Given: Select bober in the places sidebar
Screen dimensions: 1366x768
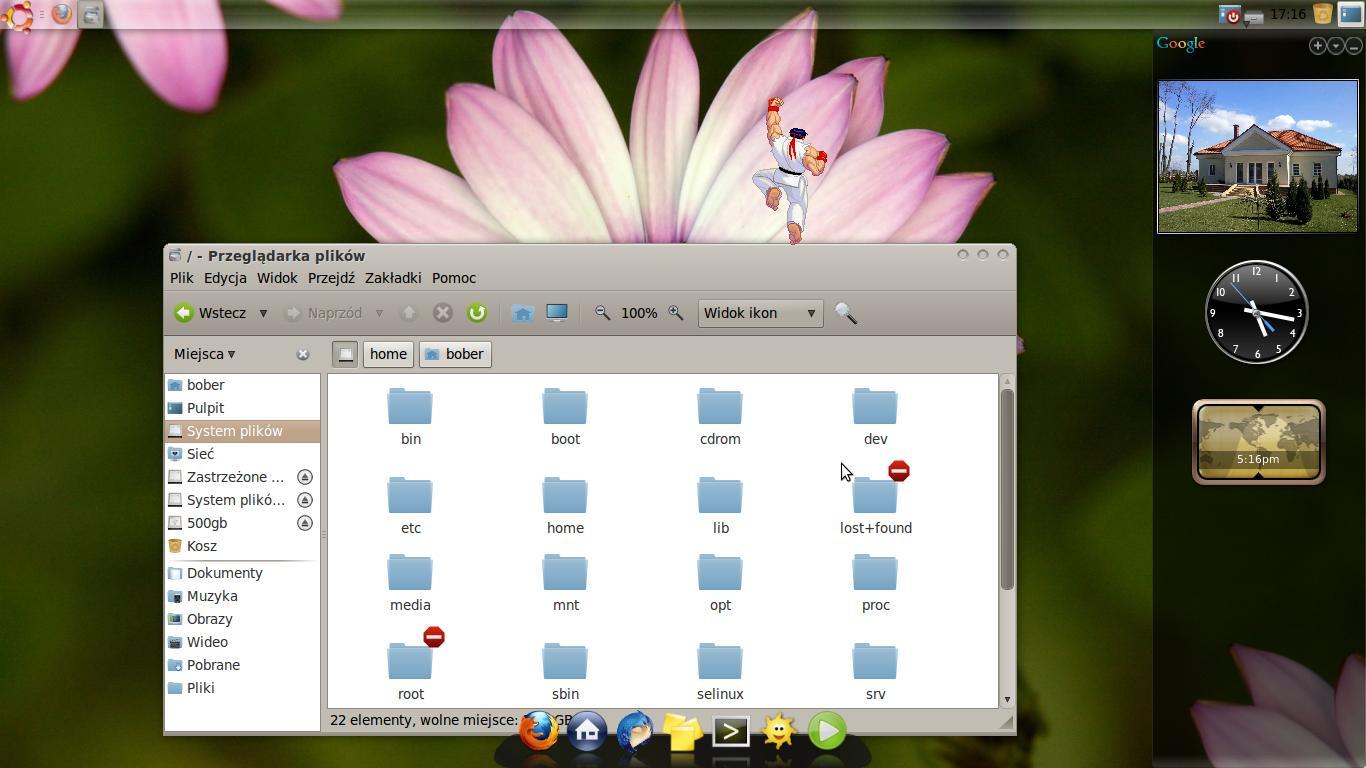Looking at the screenshot, I should (242, 385).
